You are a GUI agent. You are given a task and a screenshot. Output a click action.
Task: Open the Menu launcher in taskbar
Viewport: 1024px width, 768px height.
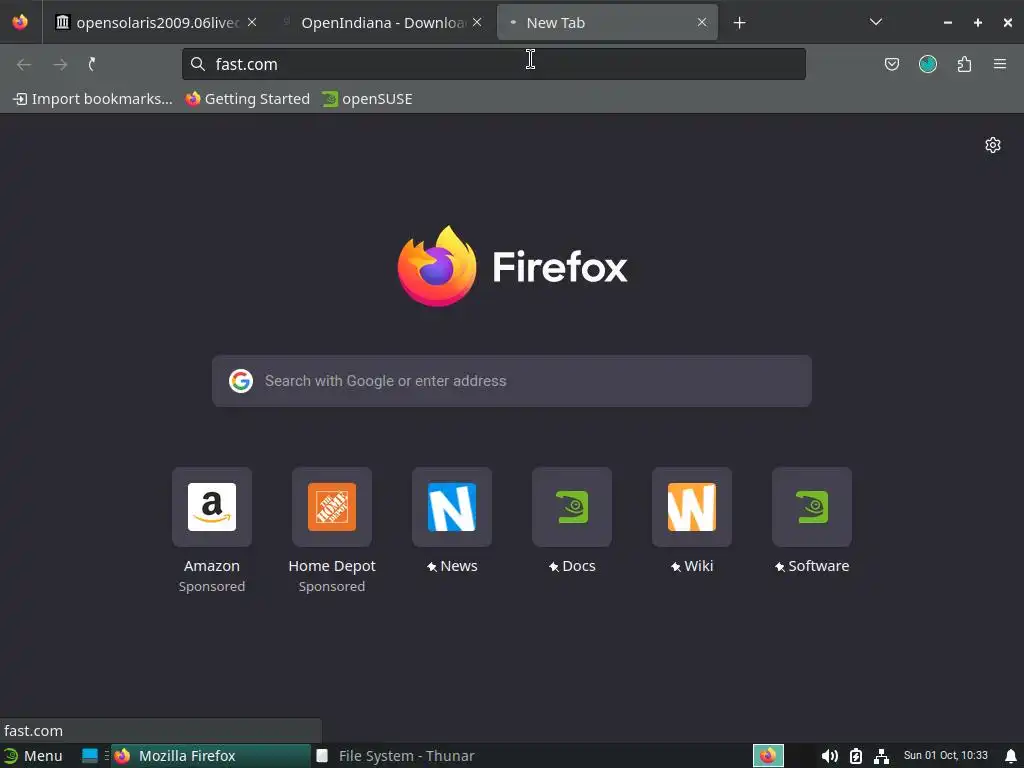(x=33, y=756)
